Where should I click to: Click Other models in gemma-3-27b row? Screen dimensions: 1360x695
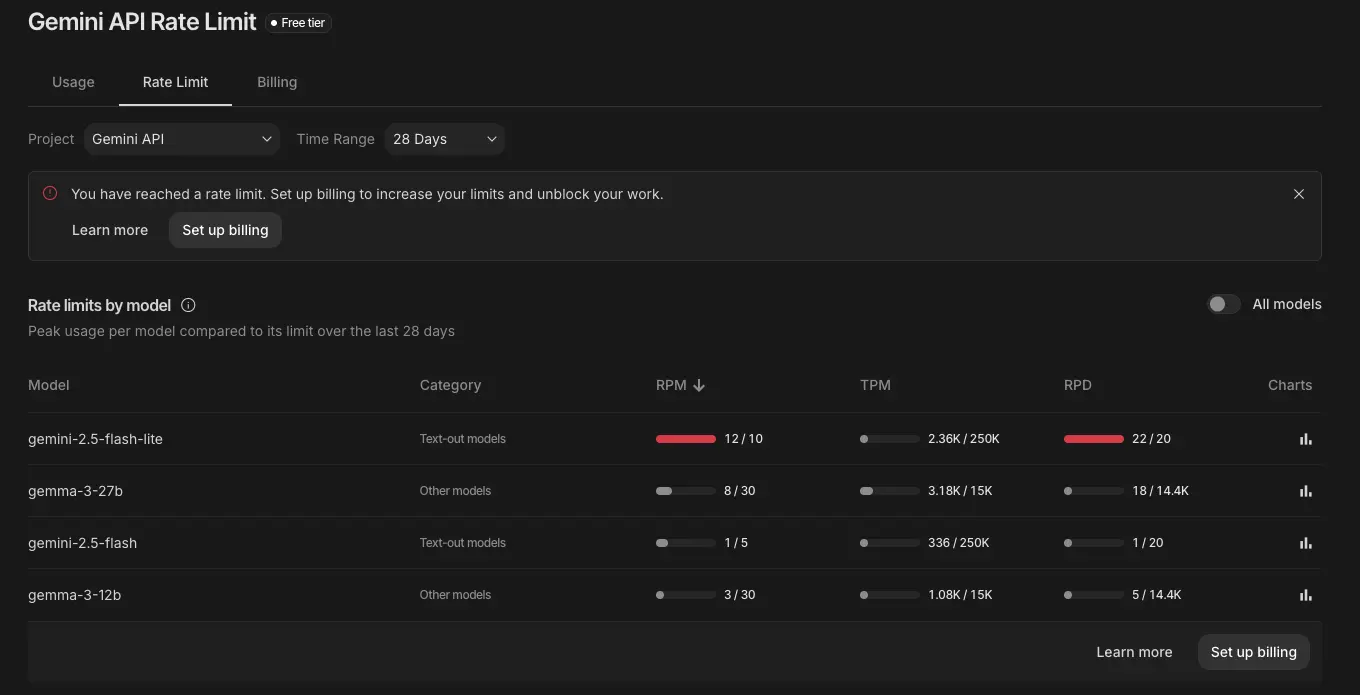[455, 491]
